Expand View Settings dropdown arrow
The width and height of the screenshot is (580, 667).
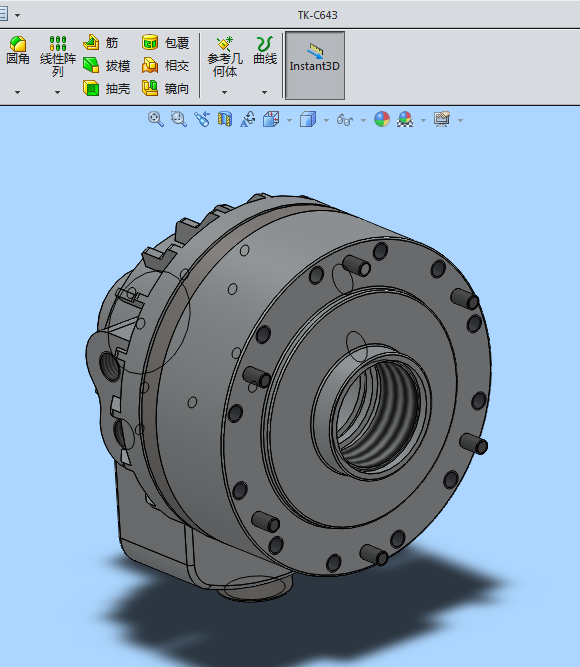[x=460, y=120]
